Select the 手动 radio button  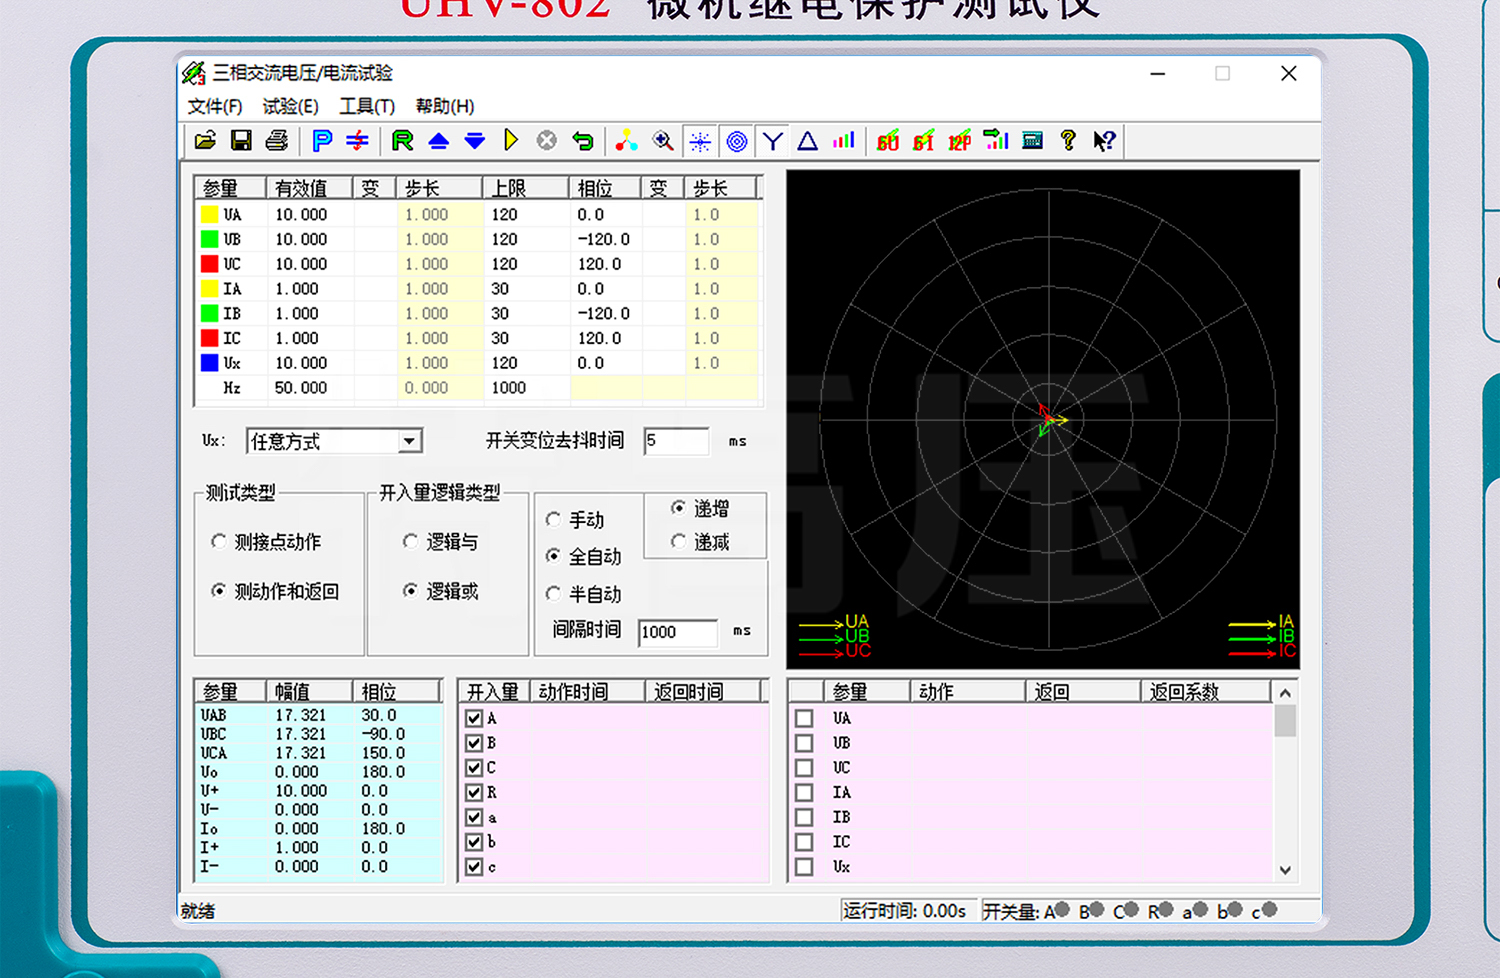point(554,519)
